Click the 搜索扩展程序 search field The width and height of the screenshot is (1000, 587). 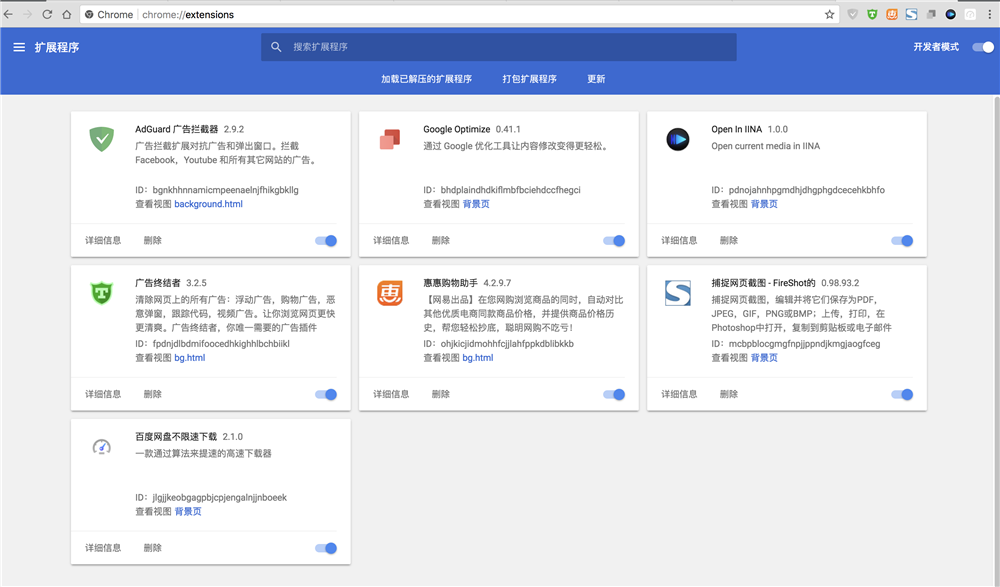pos(499,47)
